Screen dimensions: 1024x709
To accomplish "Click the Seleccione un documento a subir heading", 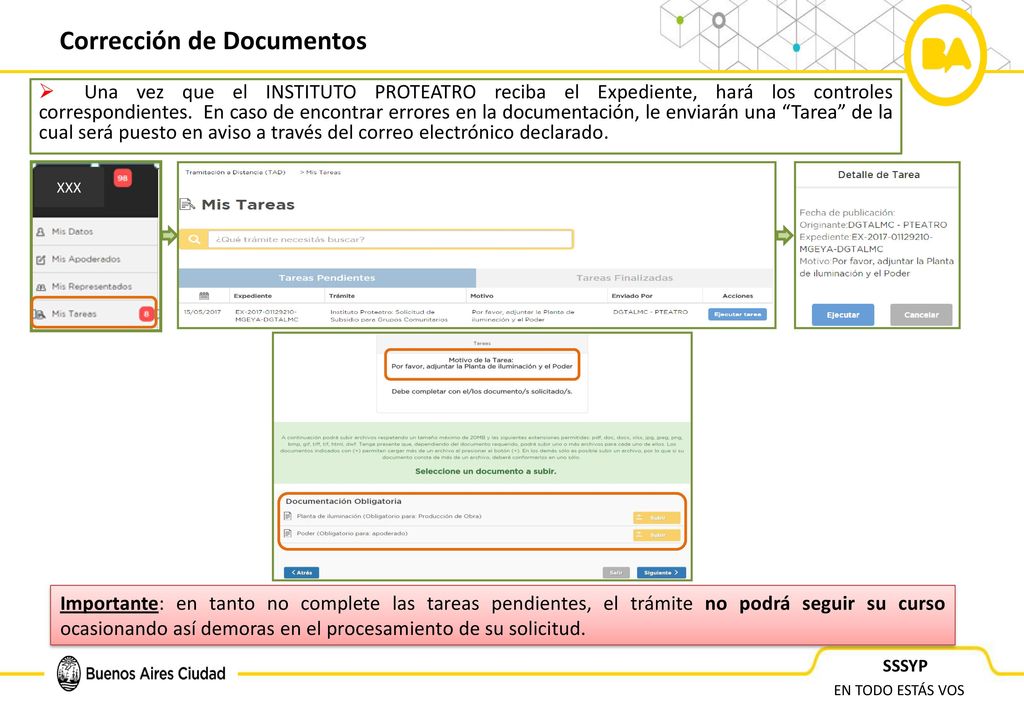I will click(486, 471).
